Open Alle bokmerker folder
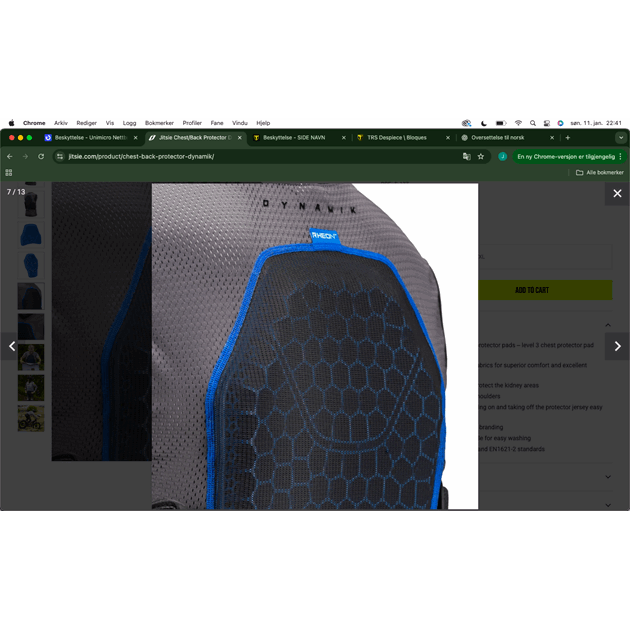 [599, 172]
